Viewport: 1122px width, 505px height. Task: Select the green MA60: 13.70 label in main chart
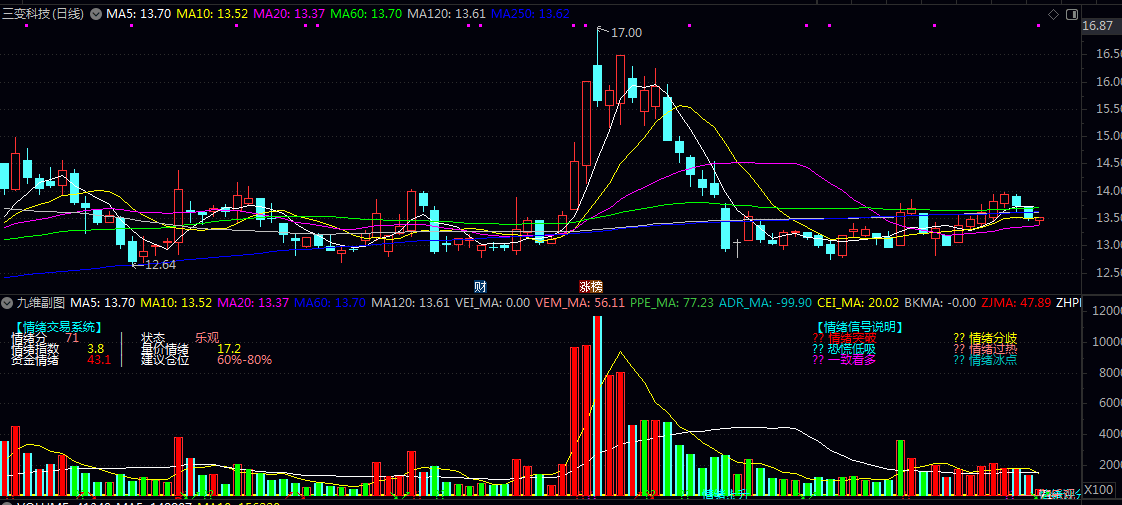tap(366, 14)
